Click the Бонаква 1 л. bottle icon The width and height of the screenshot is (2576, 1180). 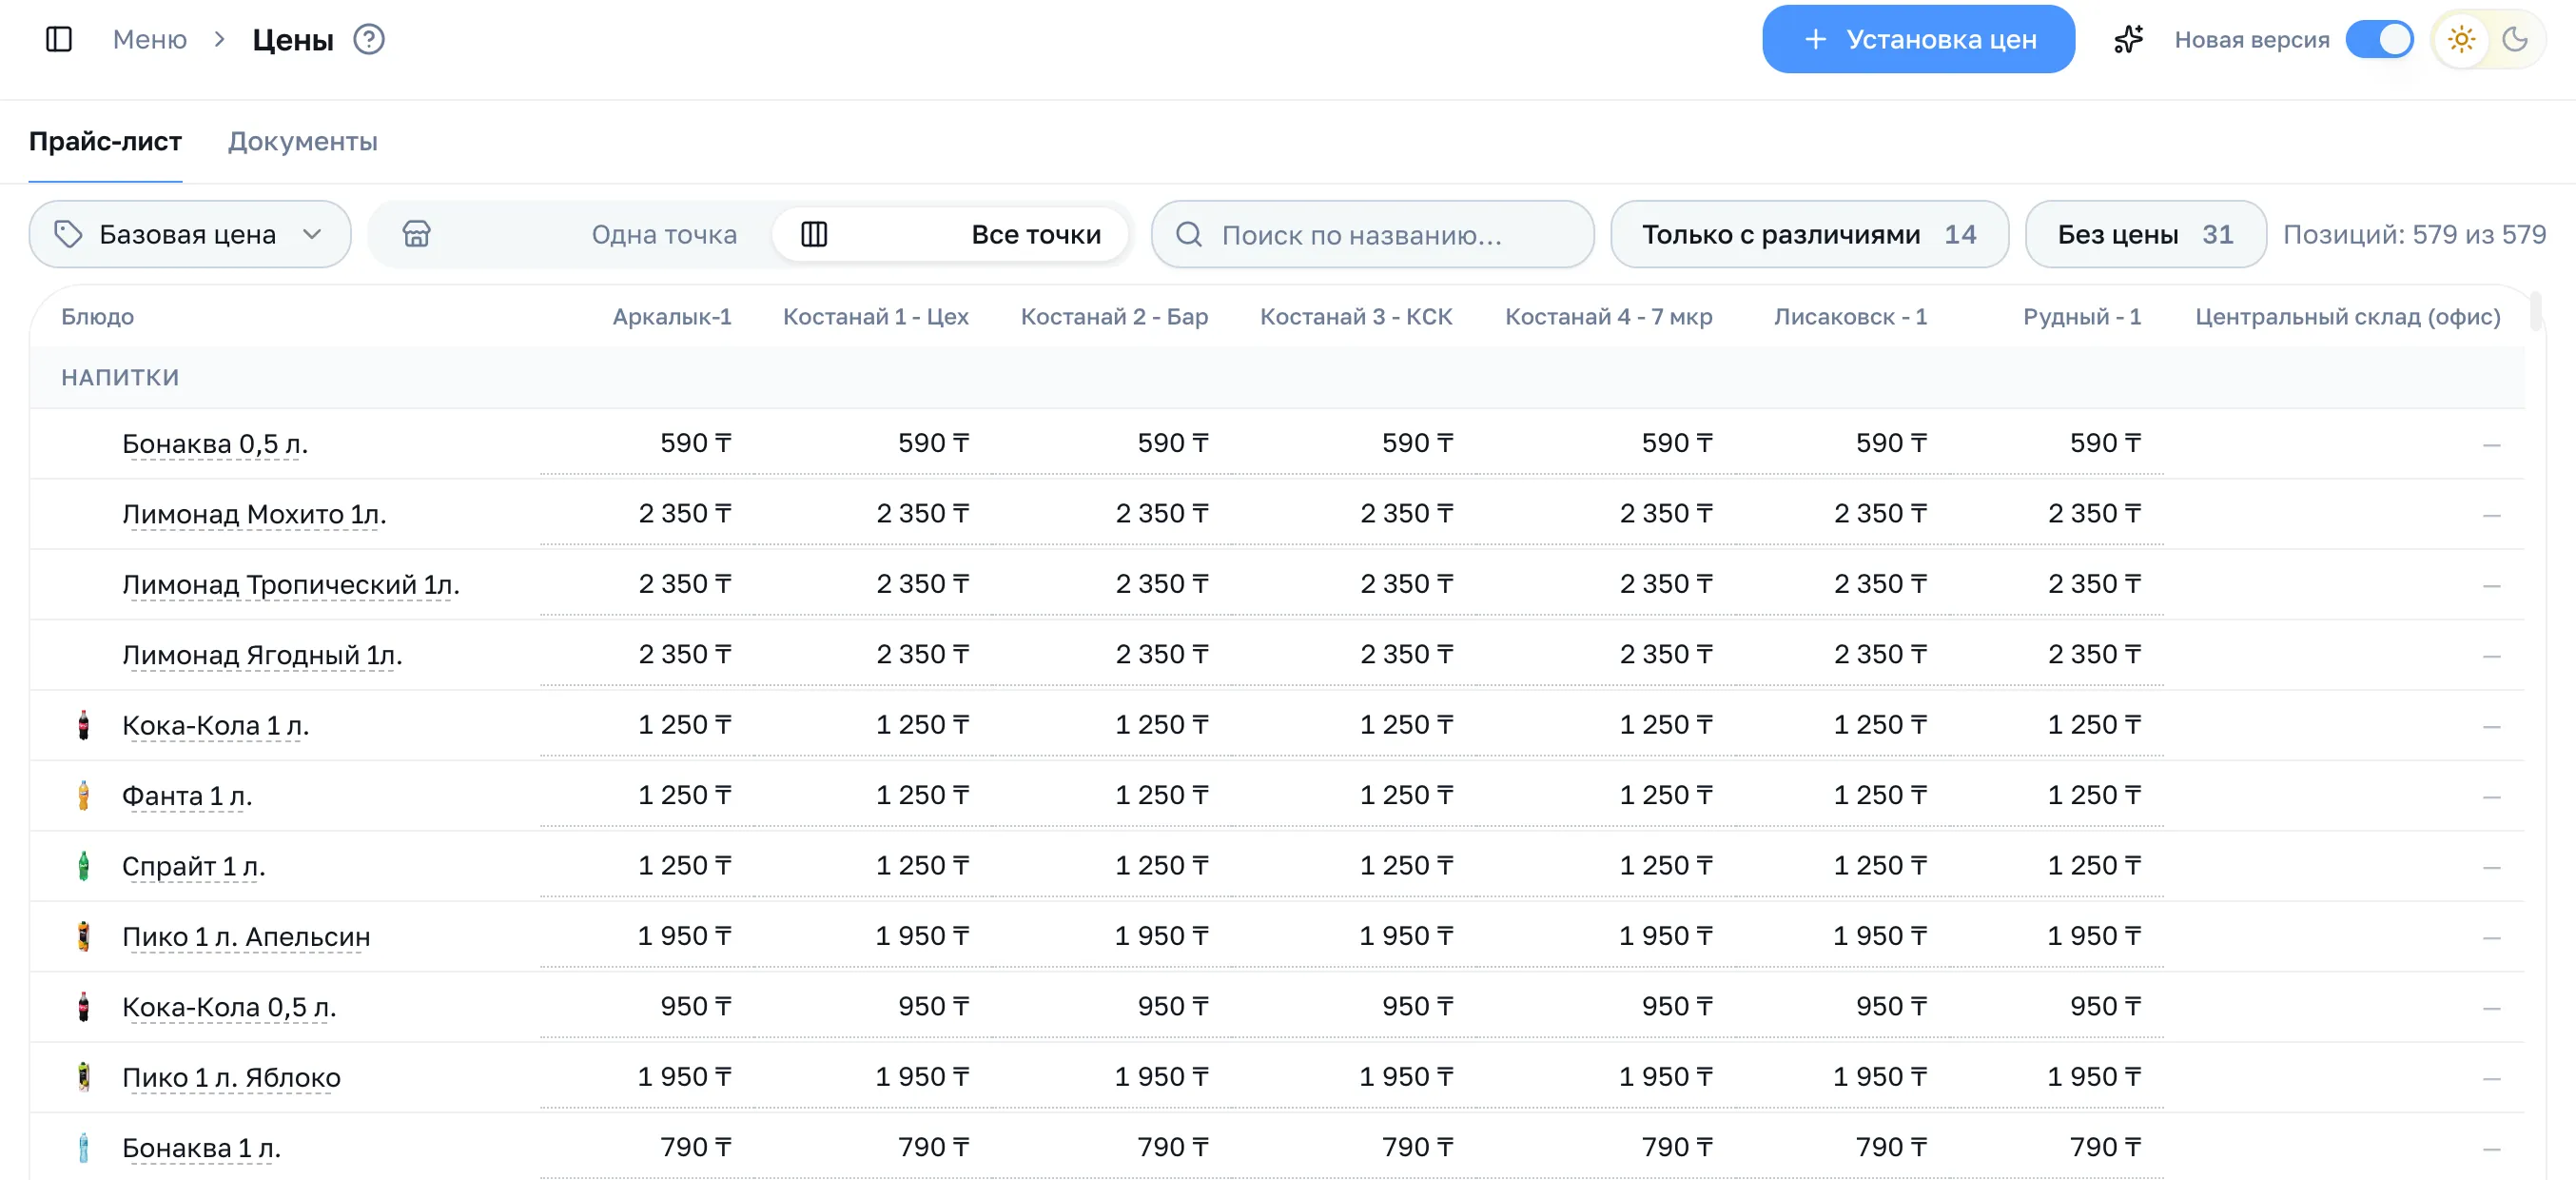click(x=84, y=1147)
